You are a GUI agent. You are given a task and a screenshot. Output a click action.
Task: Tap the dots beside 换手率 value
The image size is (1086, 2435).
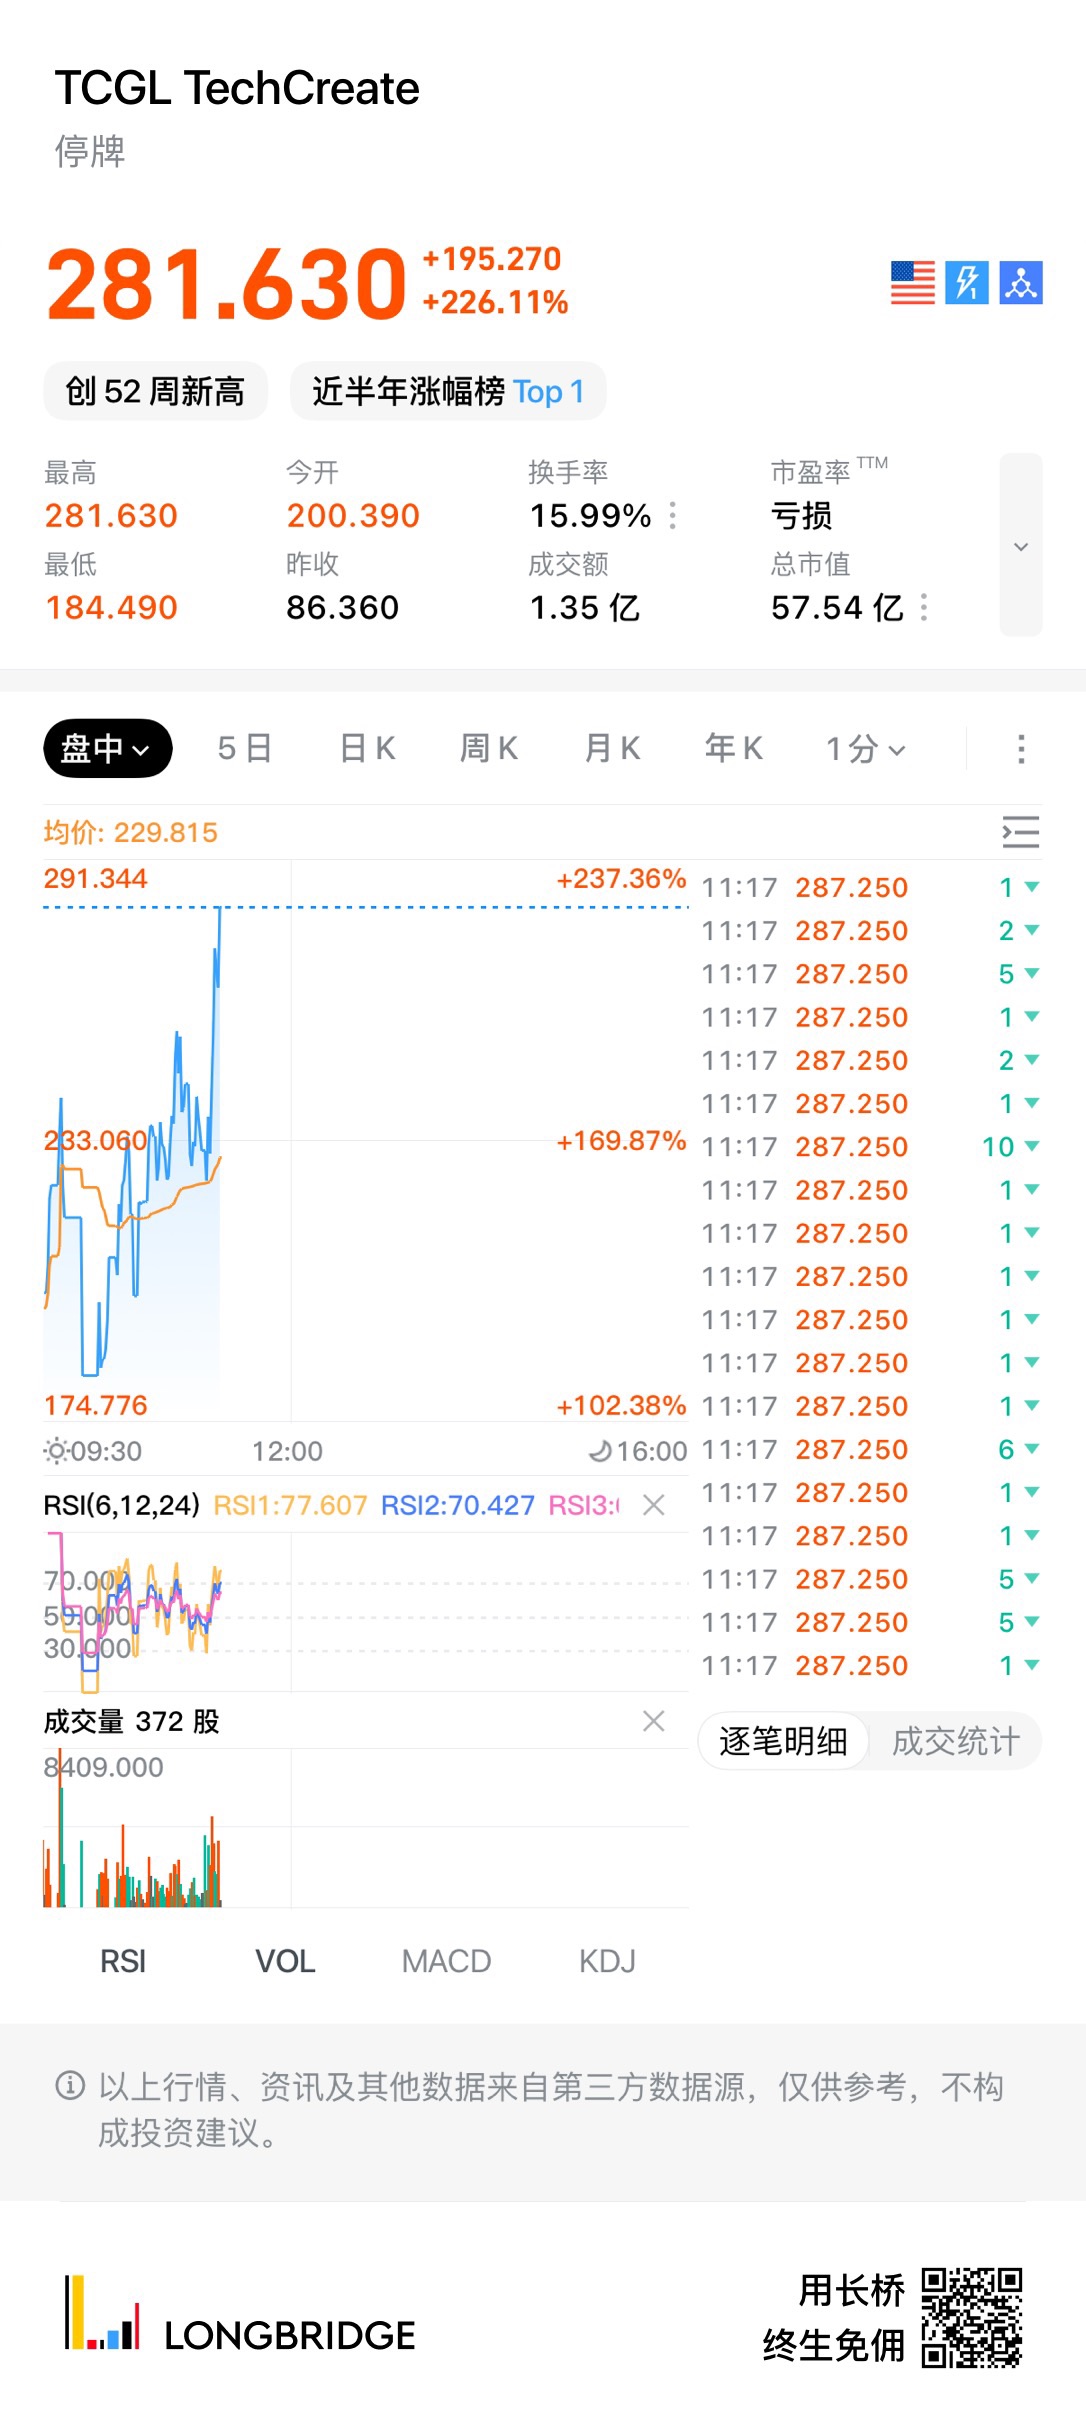[x=673, y=516]
